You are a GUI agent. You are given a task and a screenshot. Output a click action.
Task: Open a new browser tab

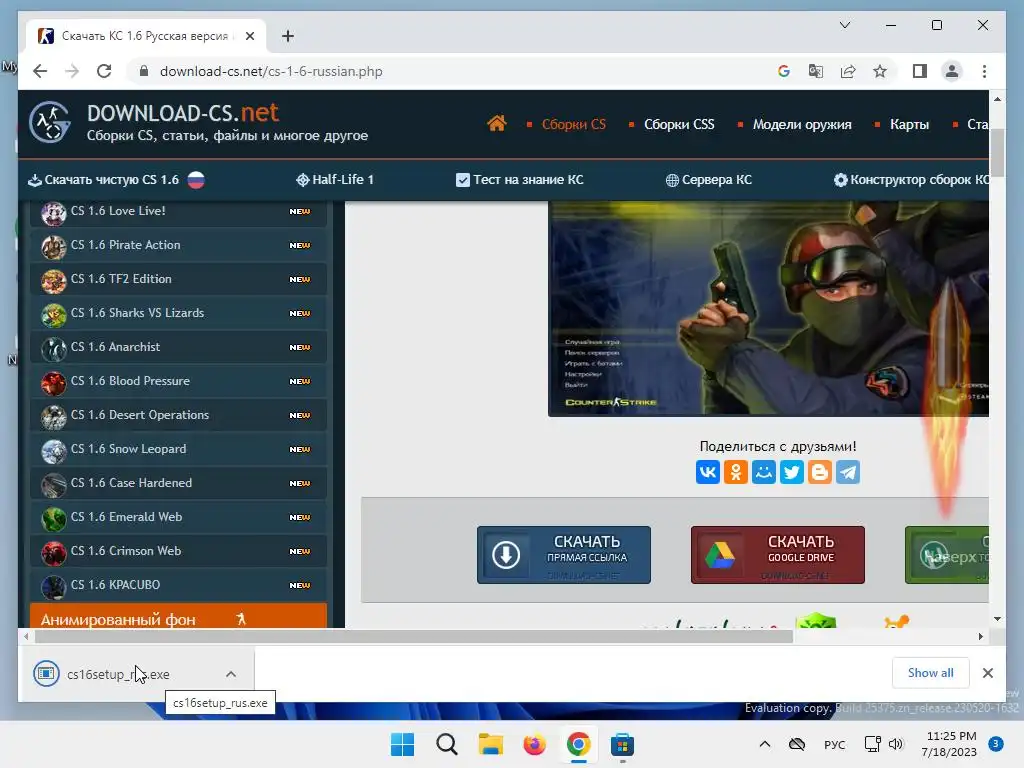(288, 36)
